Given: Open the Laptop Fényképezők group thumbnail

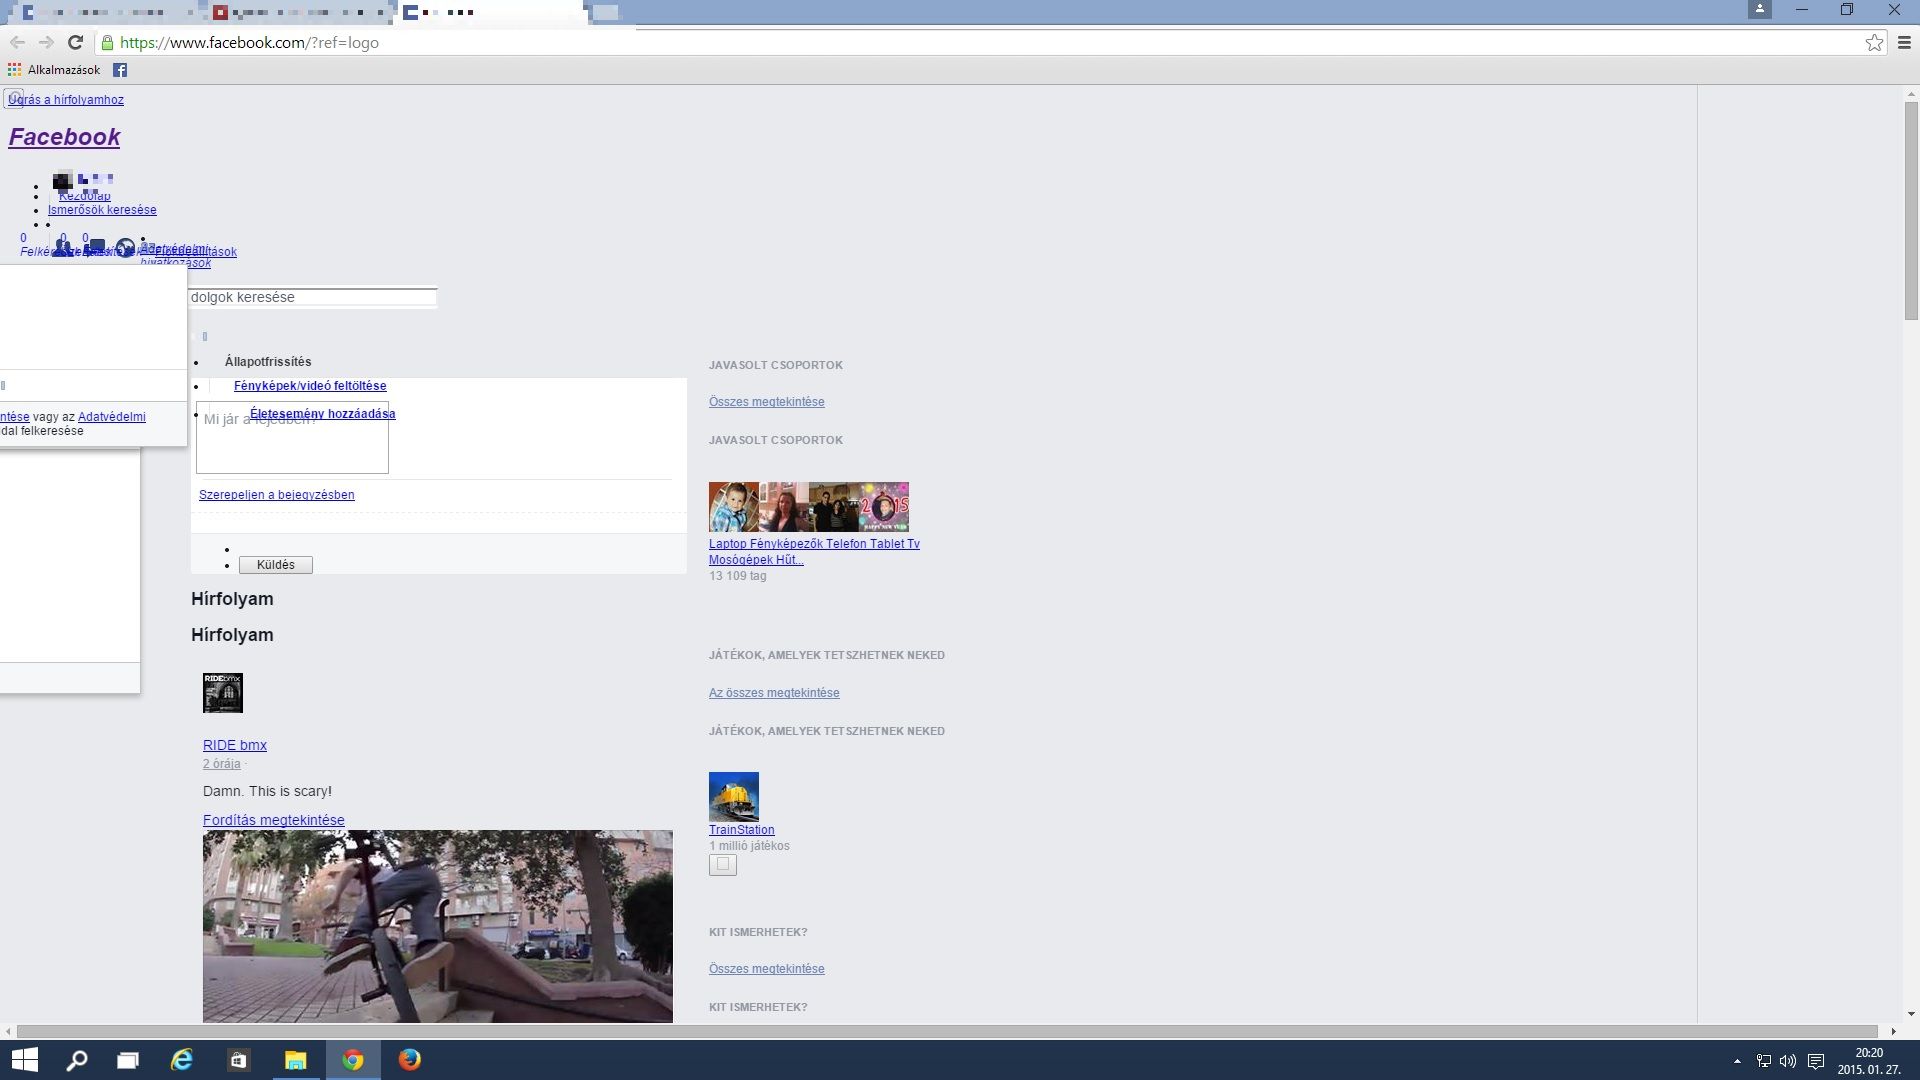Looking at the screenshot, I should [x=808, y=507].
